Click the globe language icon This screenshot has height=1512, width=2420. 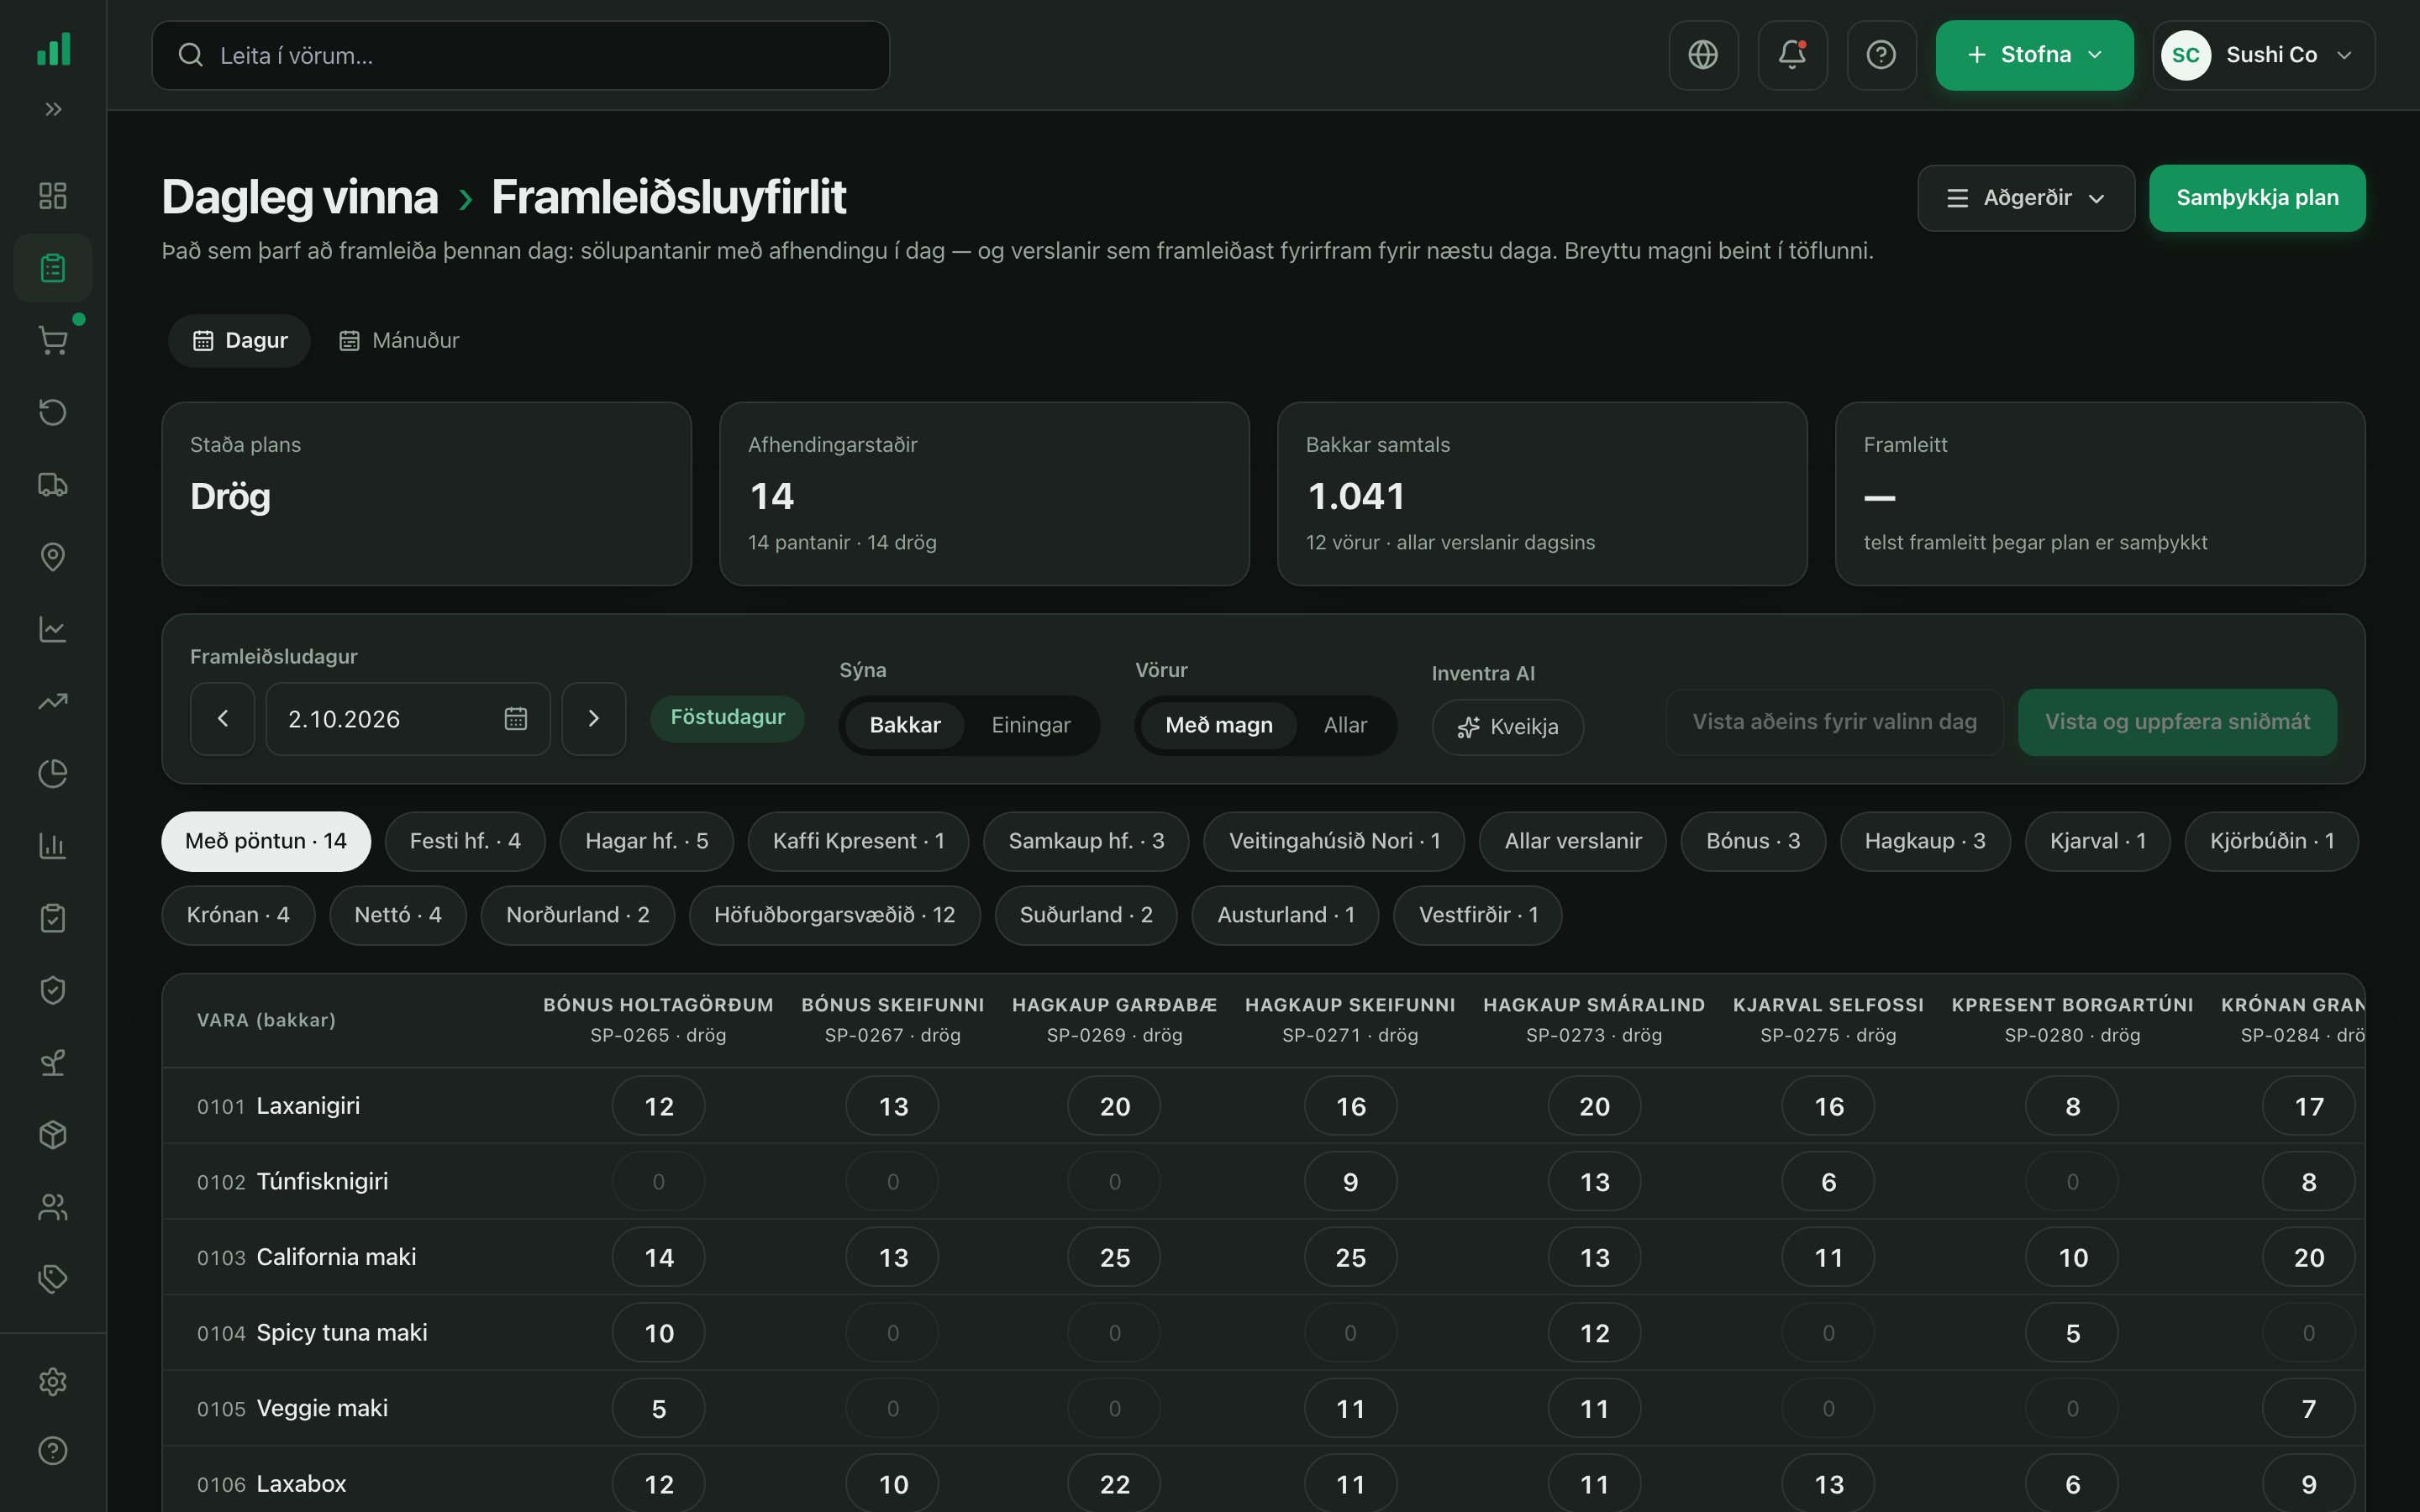pyautogui.click(x=1703, y=55)
